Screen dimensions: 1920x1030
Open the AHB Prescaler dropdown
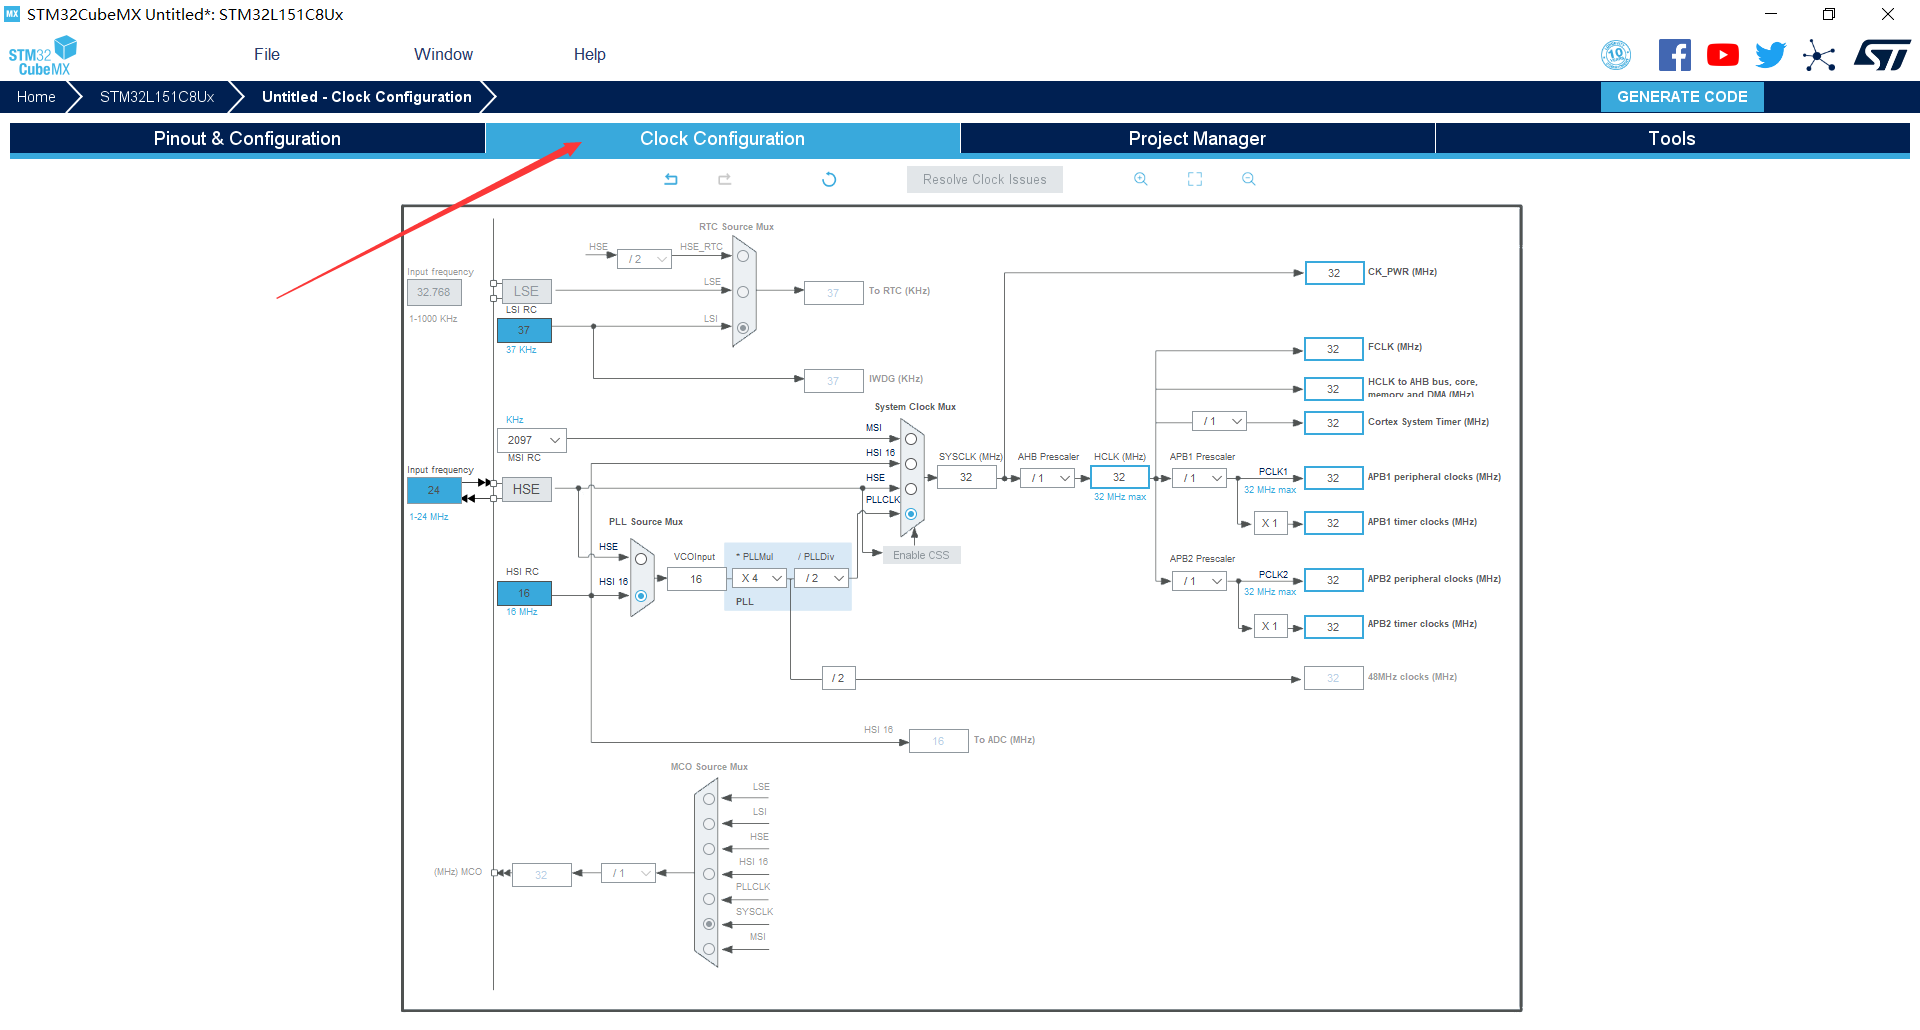(1048, 478)
